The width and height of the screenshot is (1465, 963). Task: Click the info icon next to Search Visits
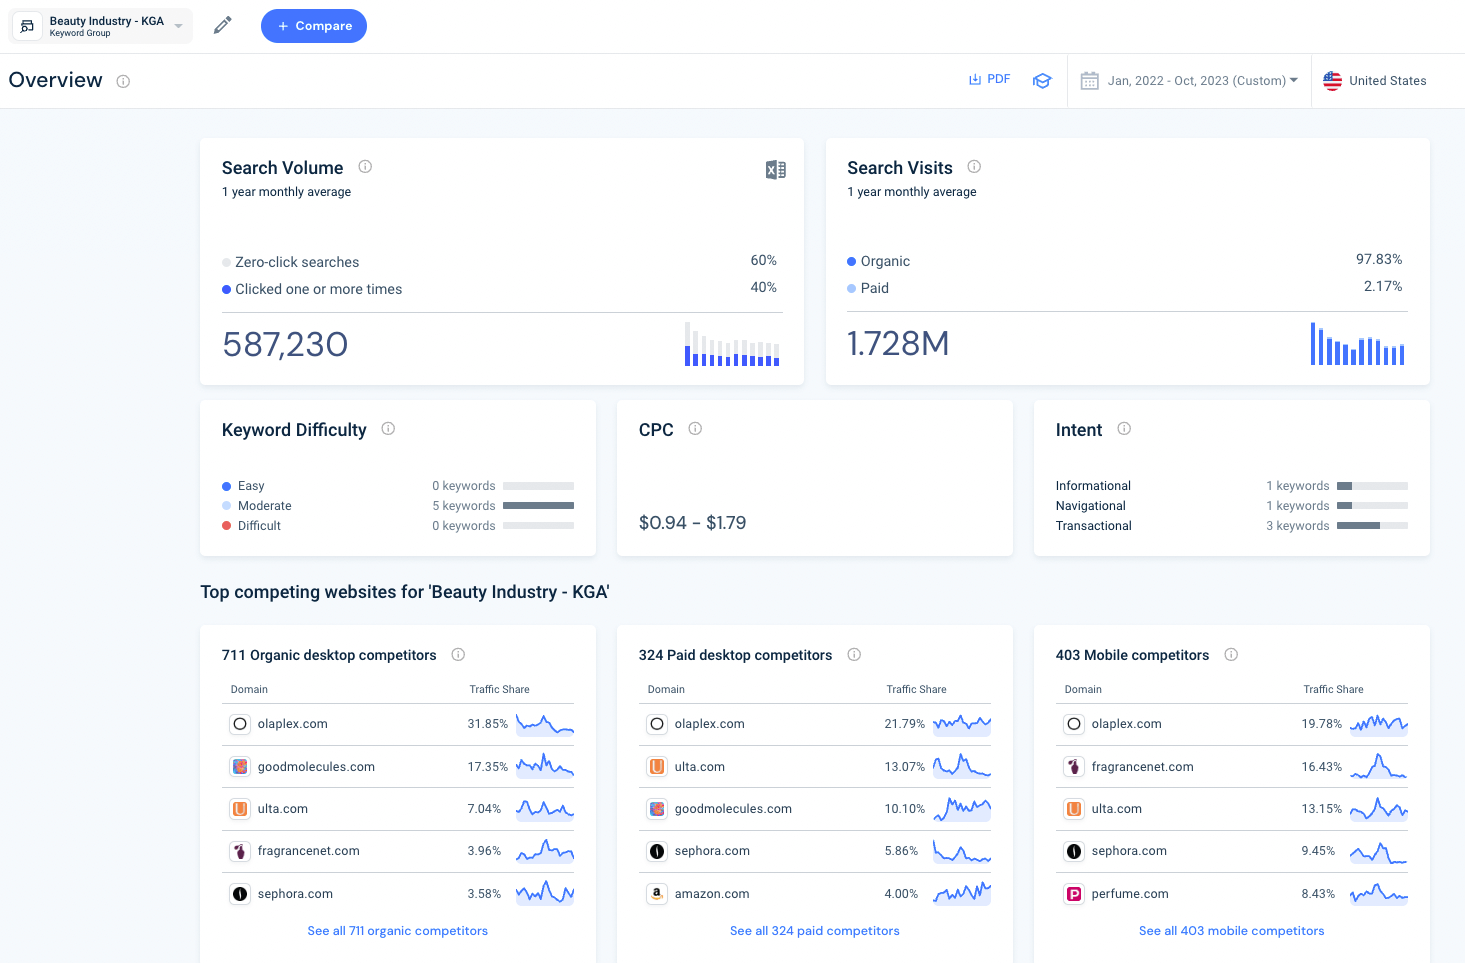pos(974,167)
